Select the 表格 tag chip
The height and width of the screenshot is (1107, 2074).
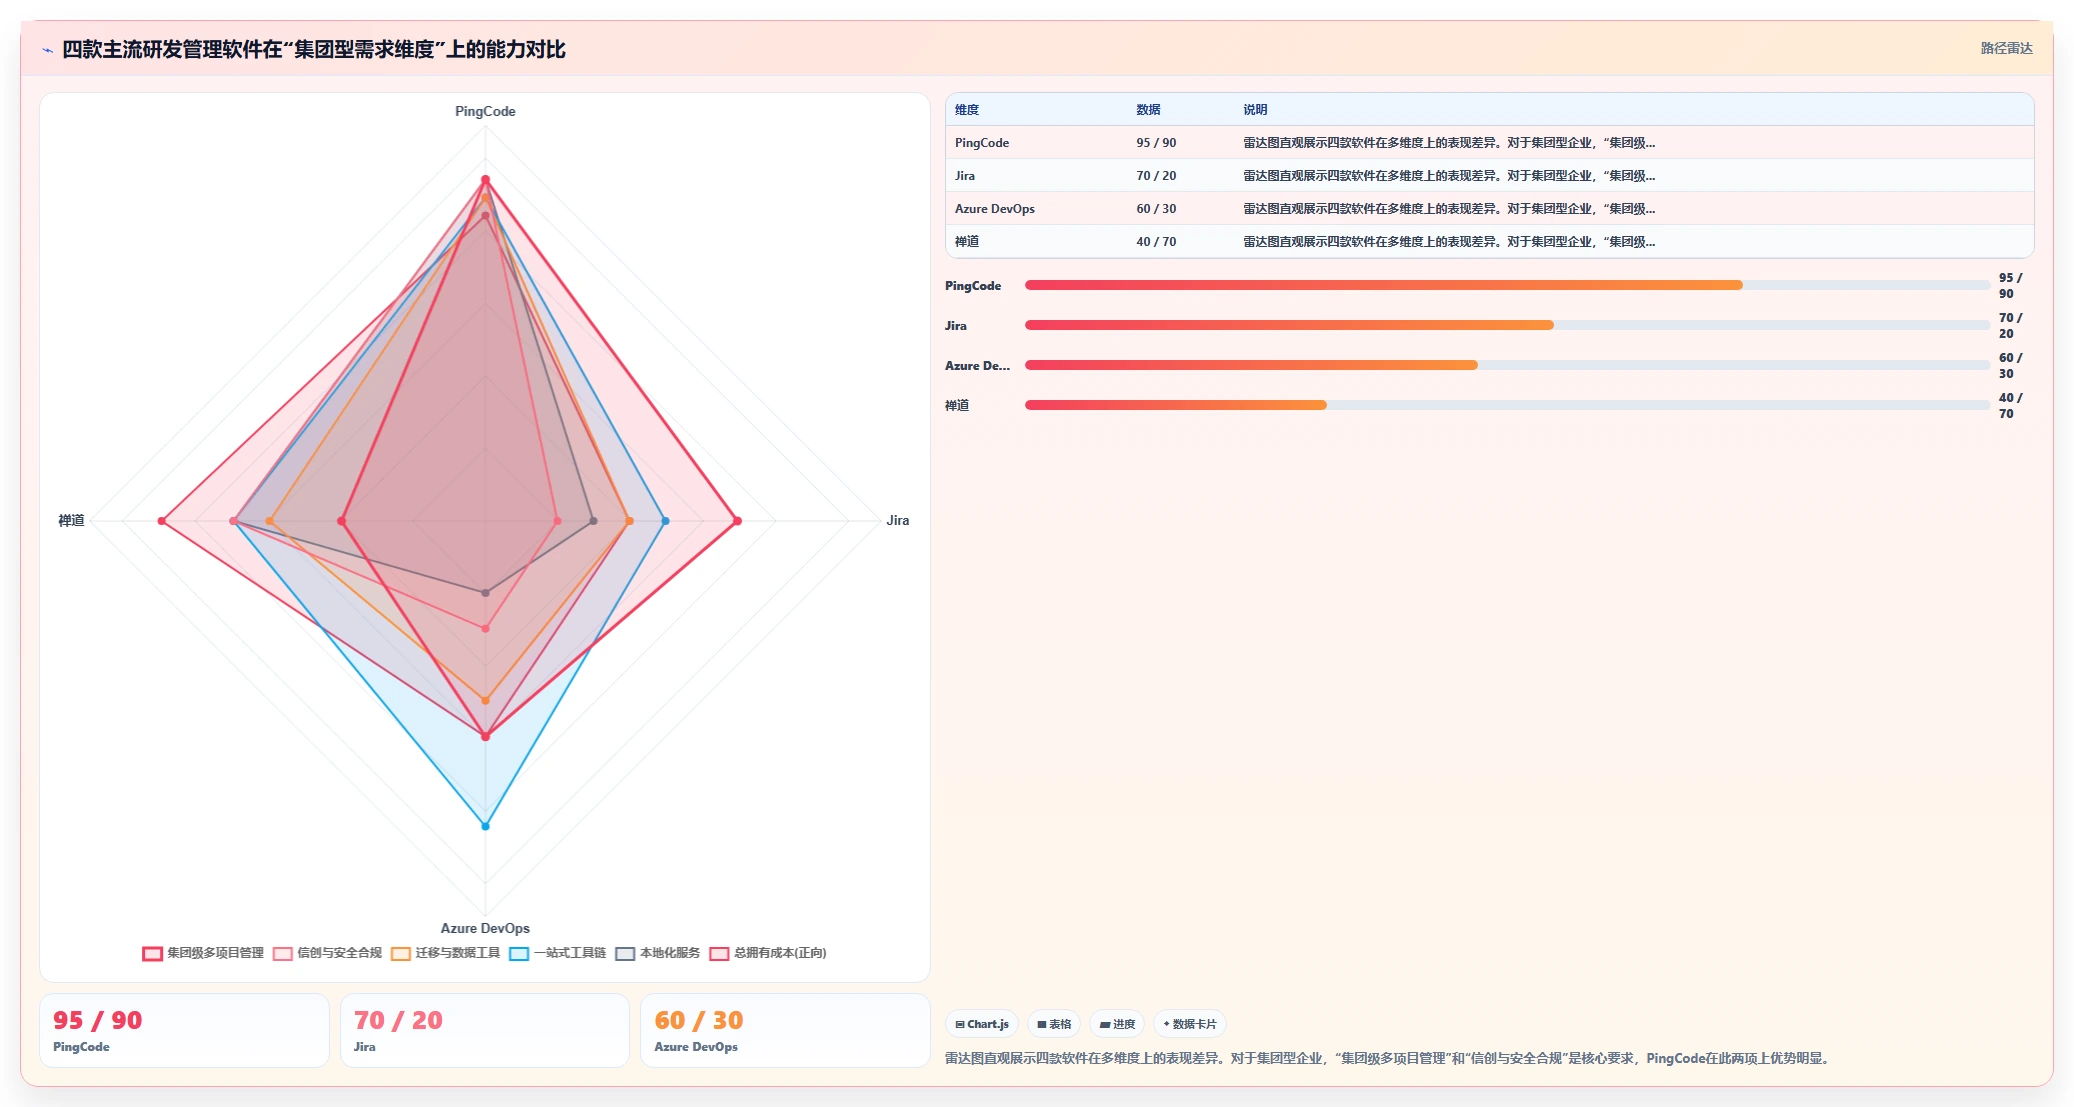[x=1054, y=1024]
